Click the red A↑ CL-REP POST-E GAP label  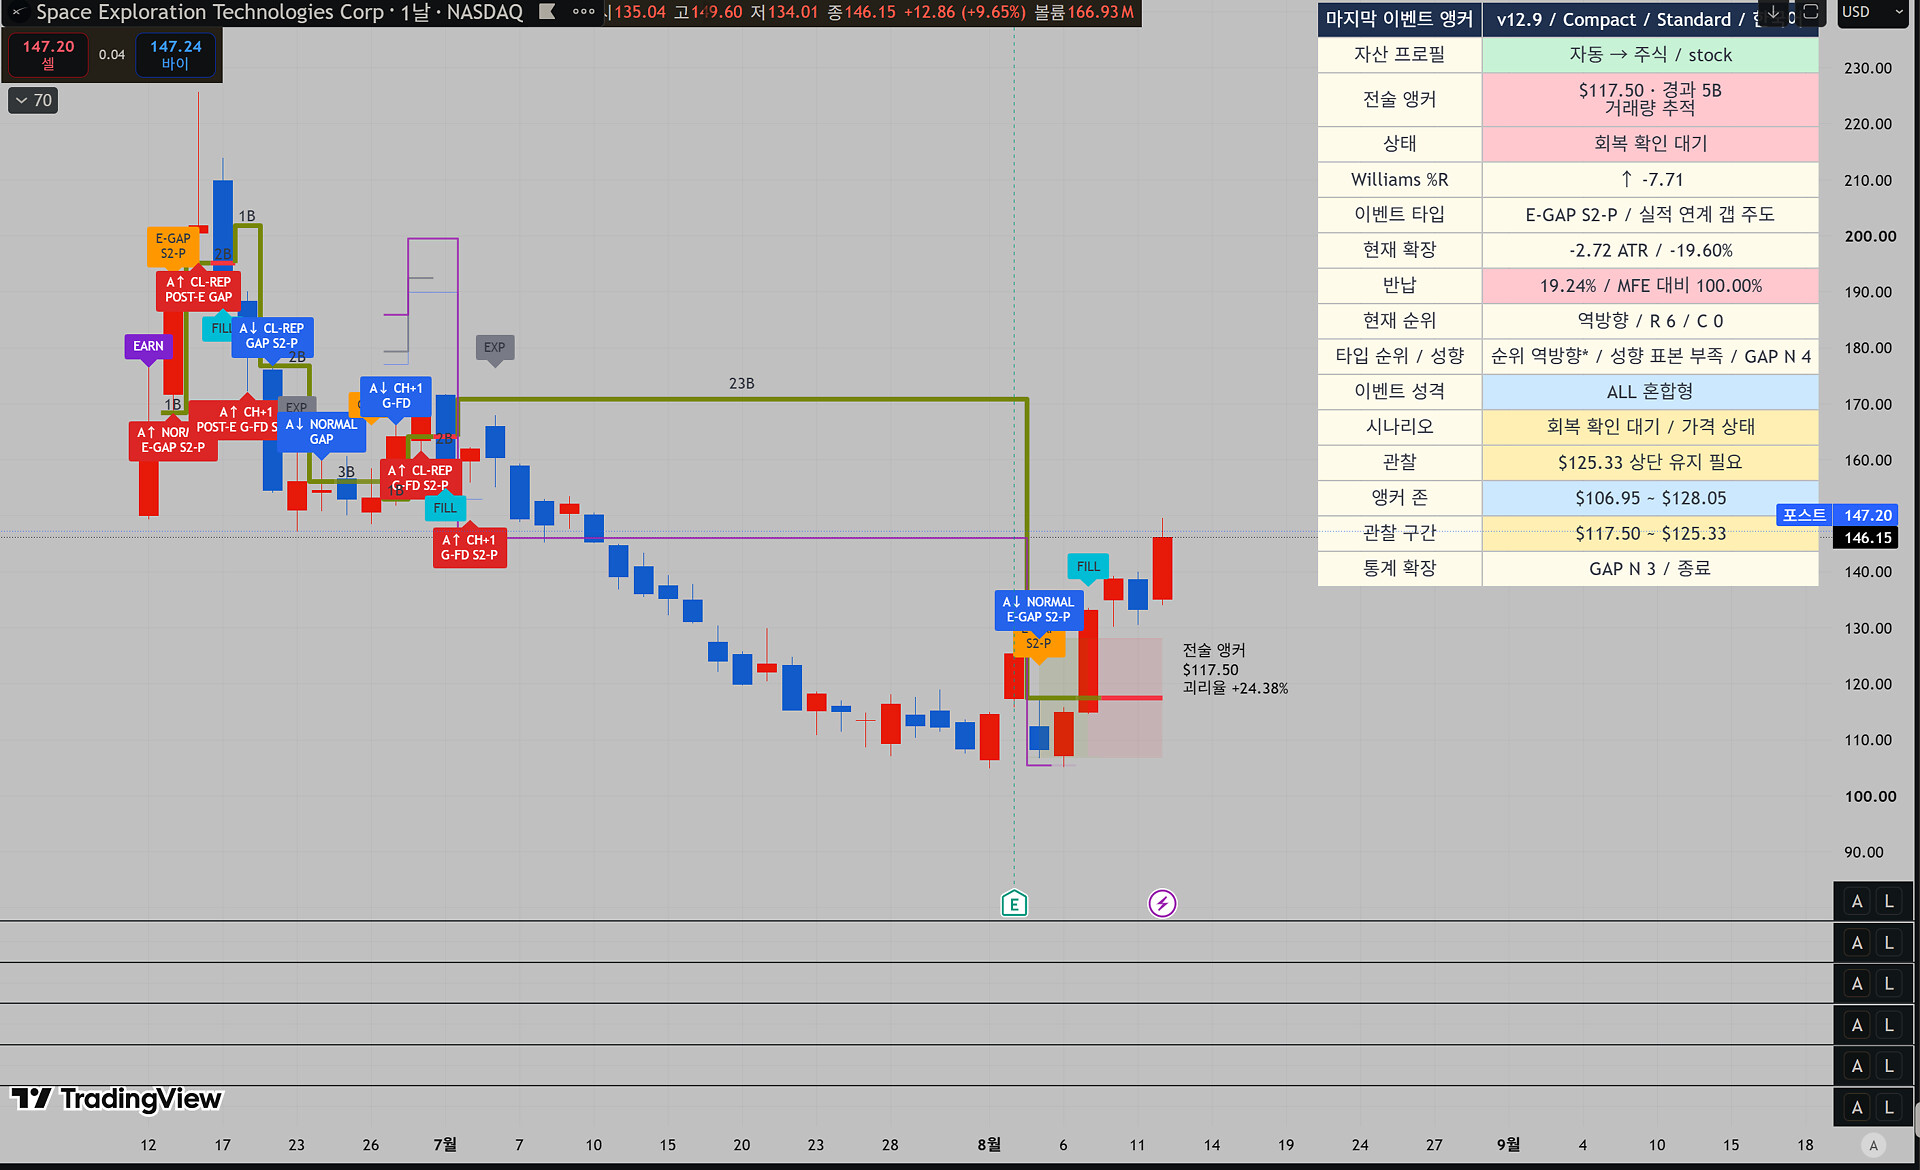tap(198, 290)
